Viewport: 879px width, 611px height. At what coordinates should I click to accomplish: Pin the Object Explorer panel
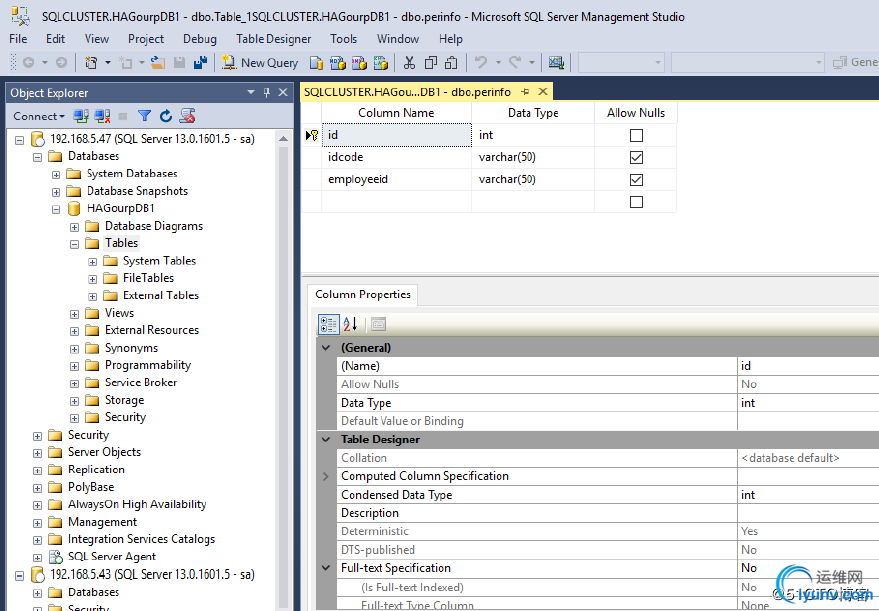(x=267, y=92)
